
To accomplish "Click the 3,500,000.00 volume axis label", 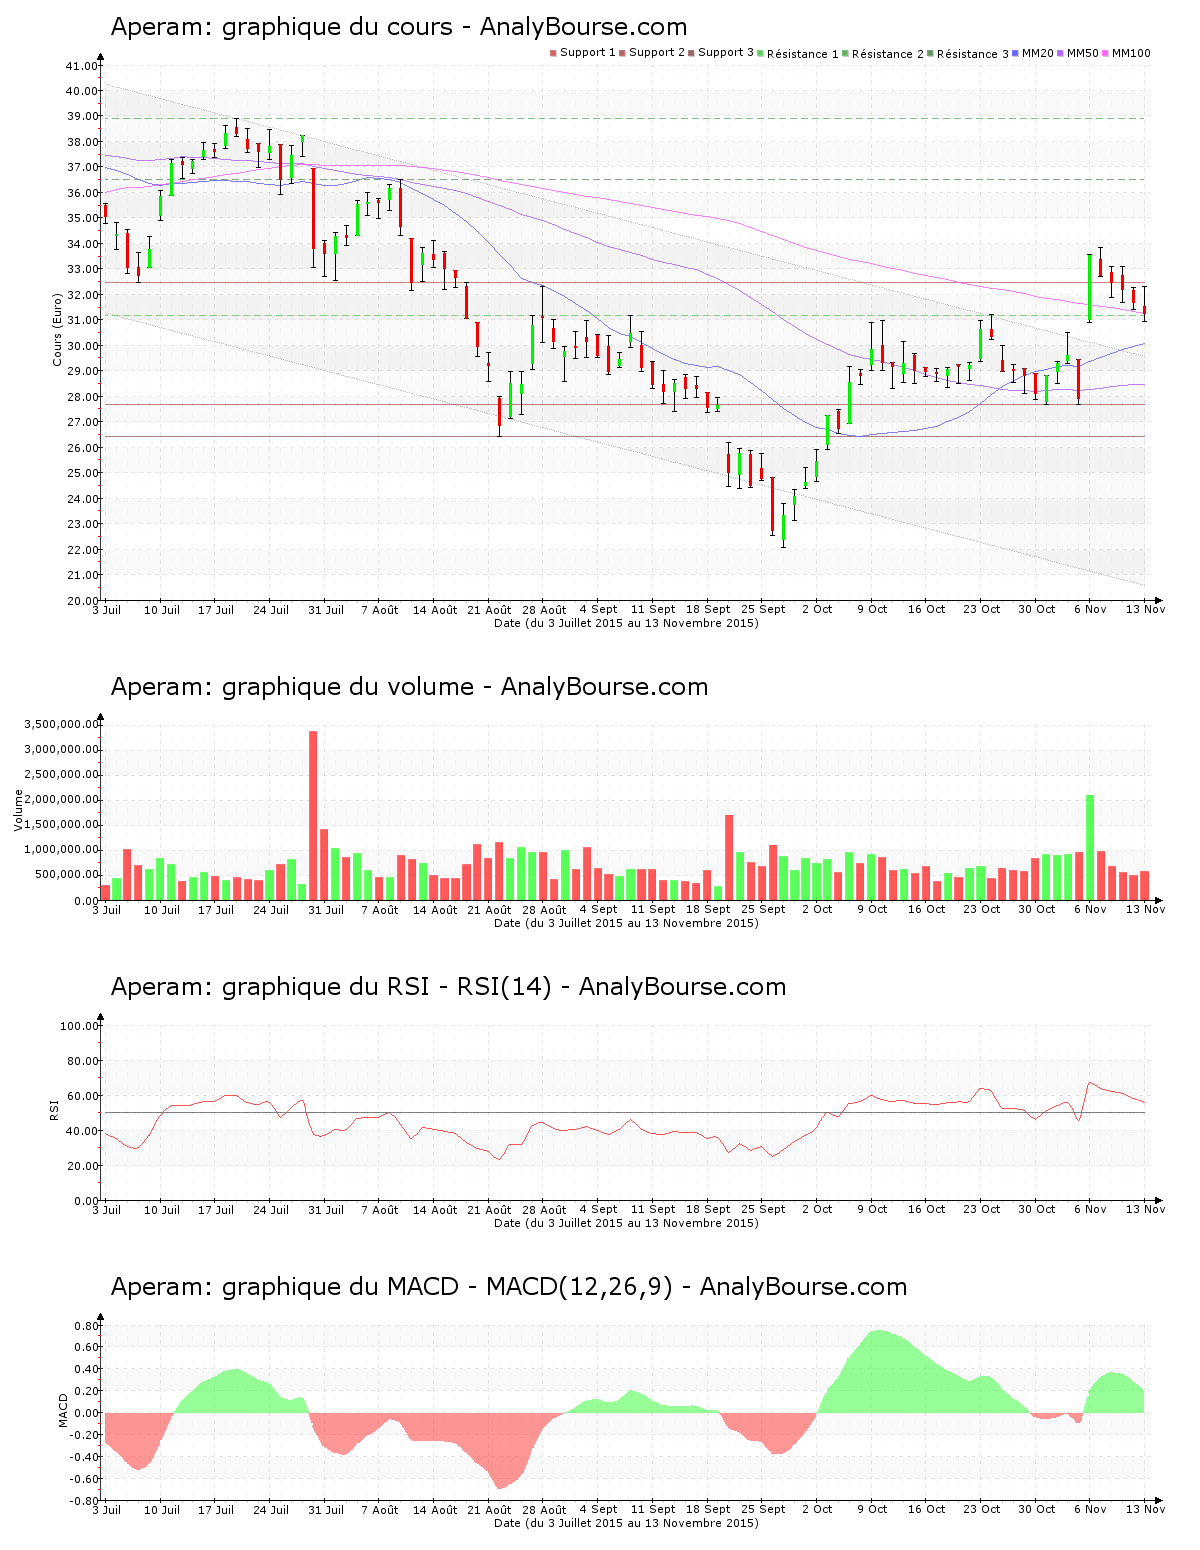I will coord(60,724).
